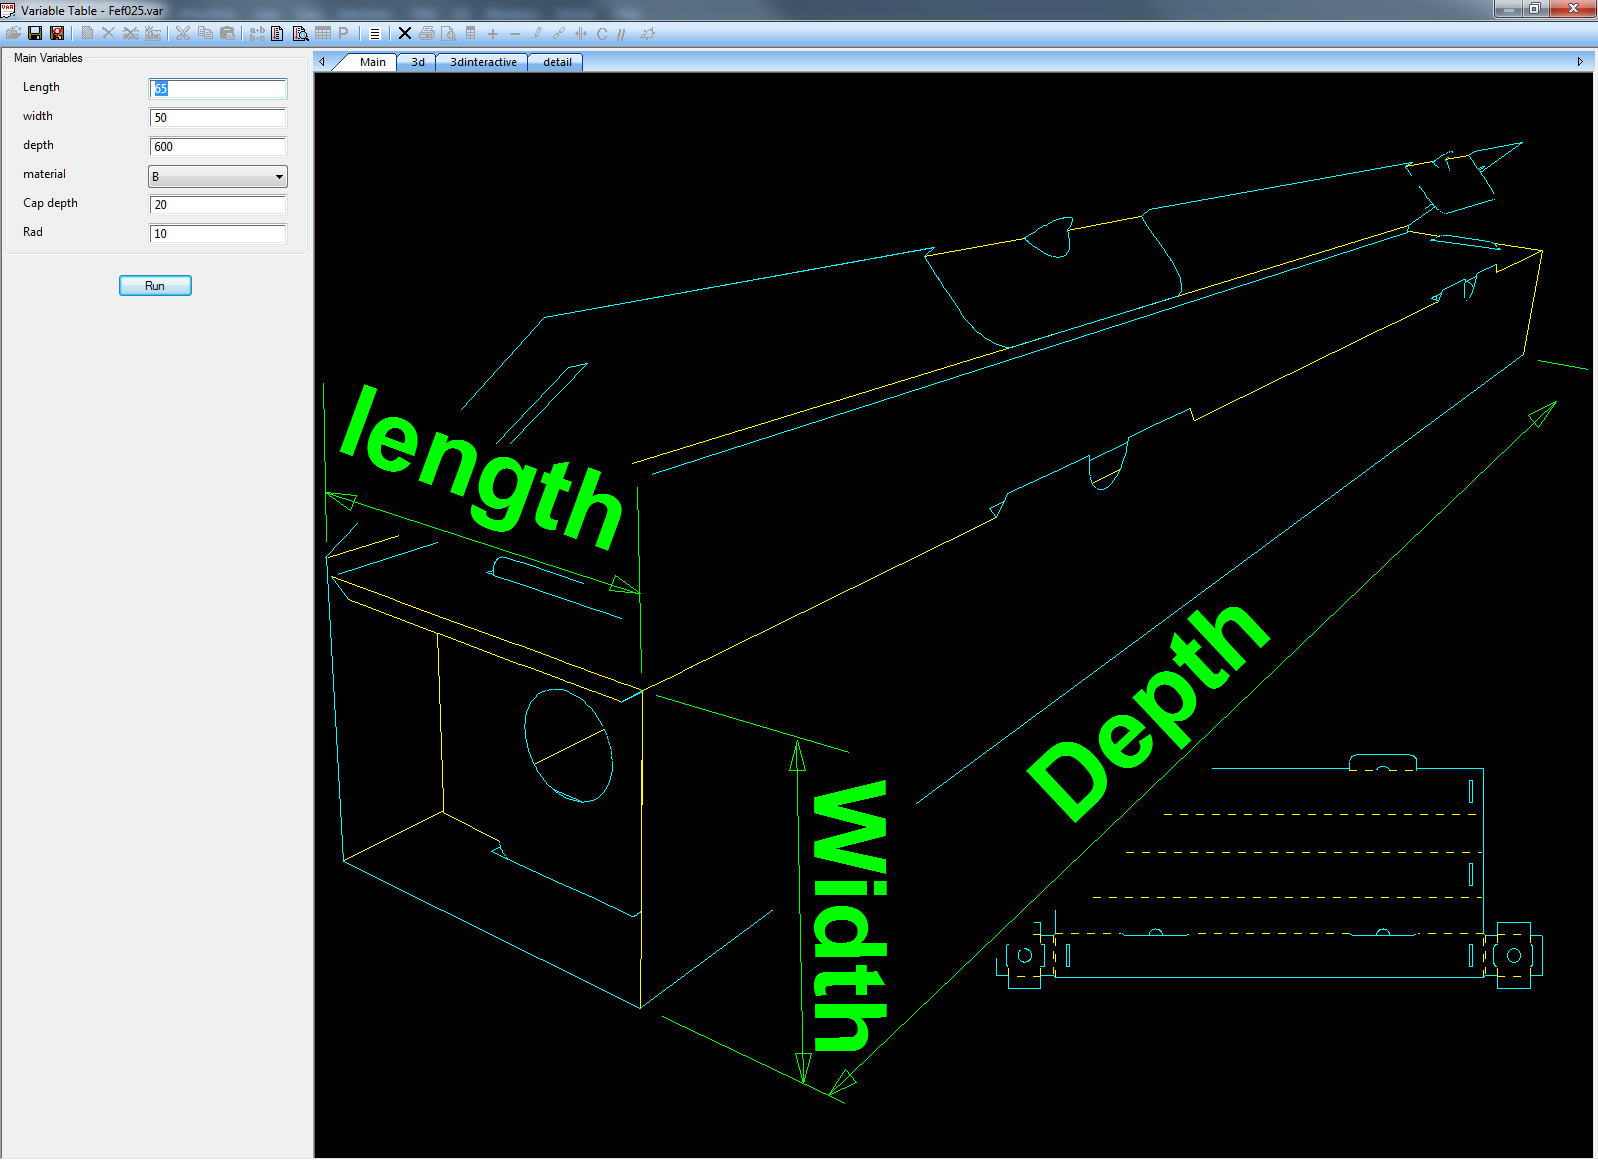Click the width input field
Screen dimensions: 1598x1160
[x=218, y=117]
